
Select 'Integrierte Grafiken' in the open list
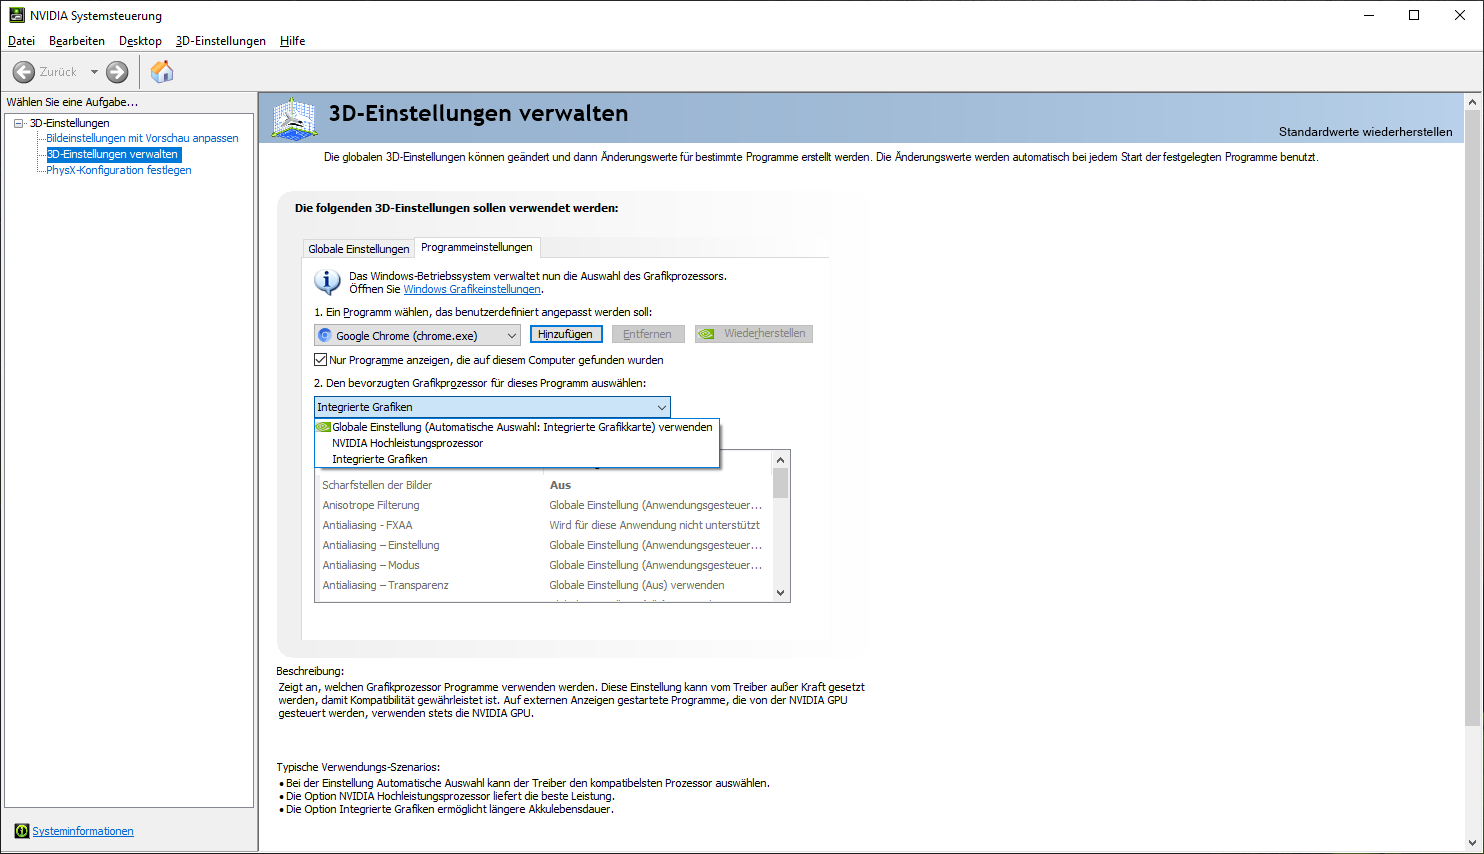tap(516, 459)
